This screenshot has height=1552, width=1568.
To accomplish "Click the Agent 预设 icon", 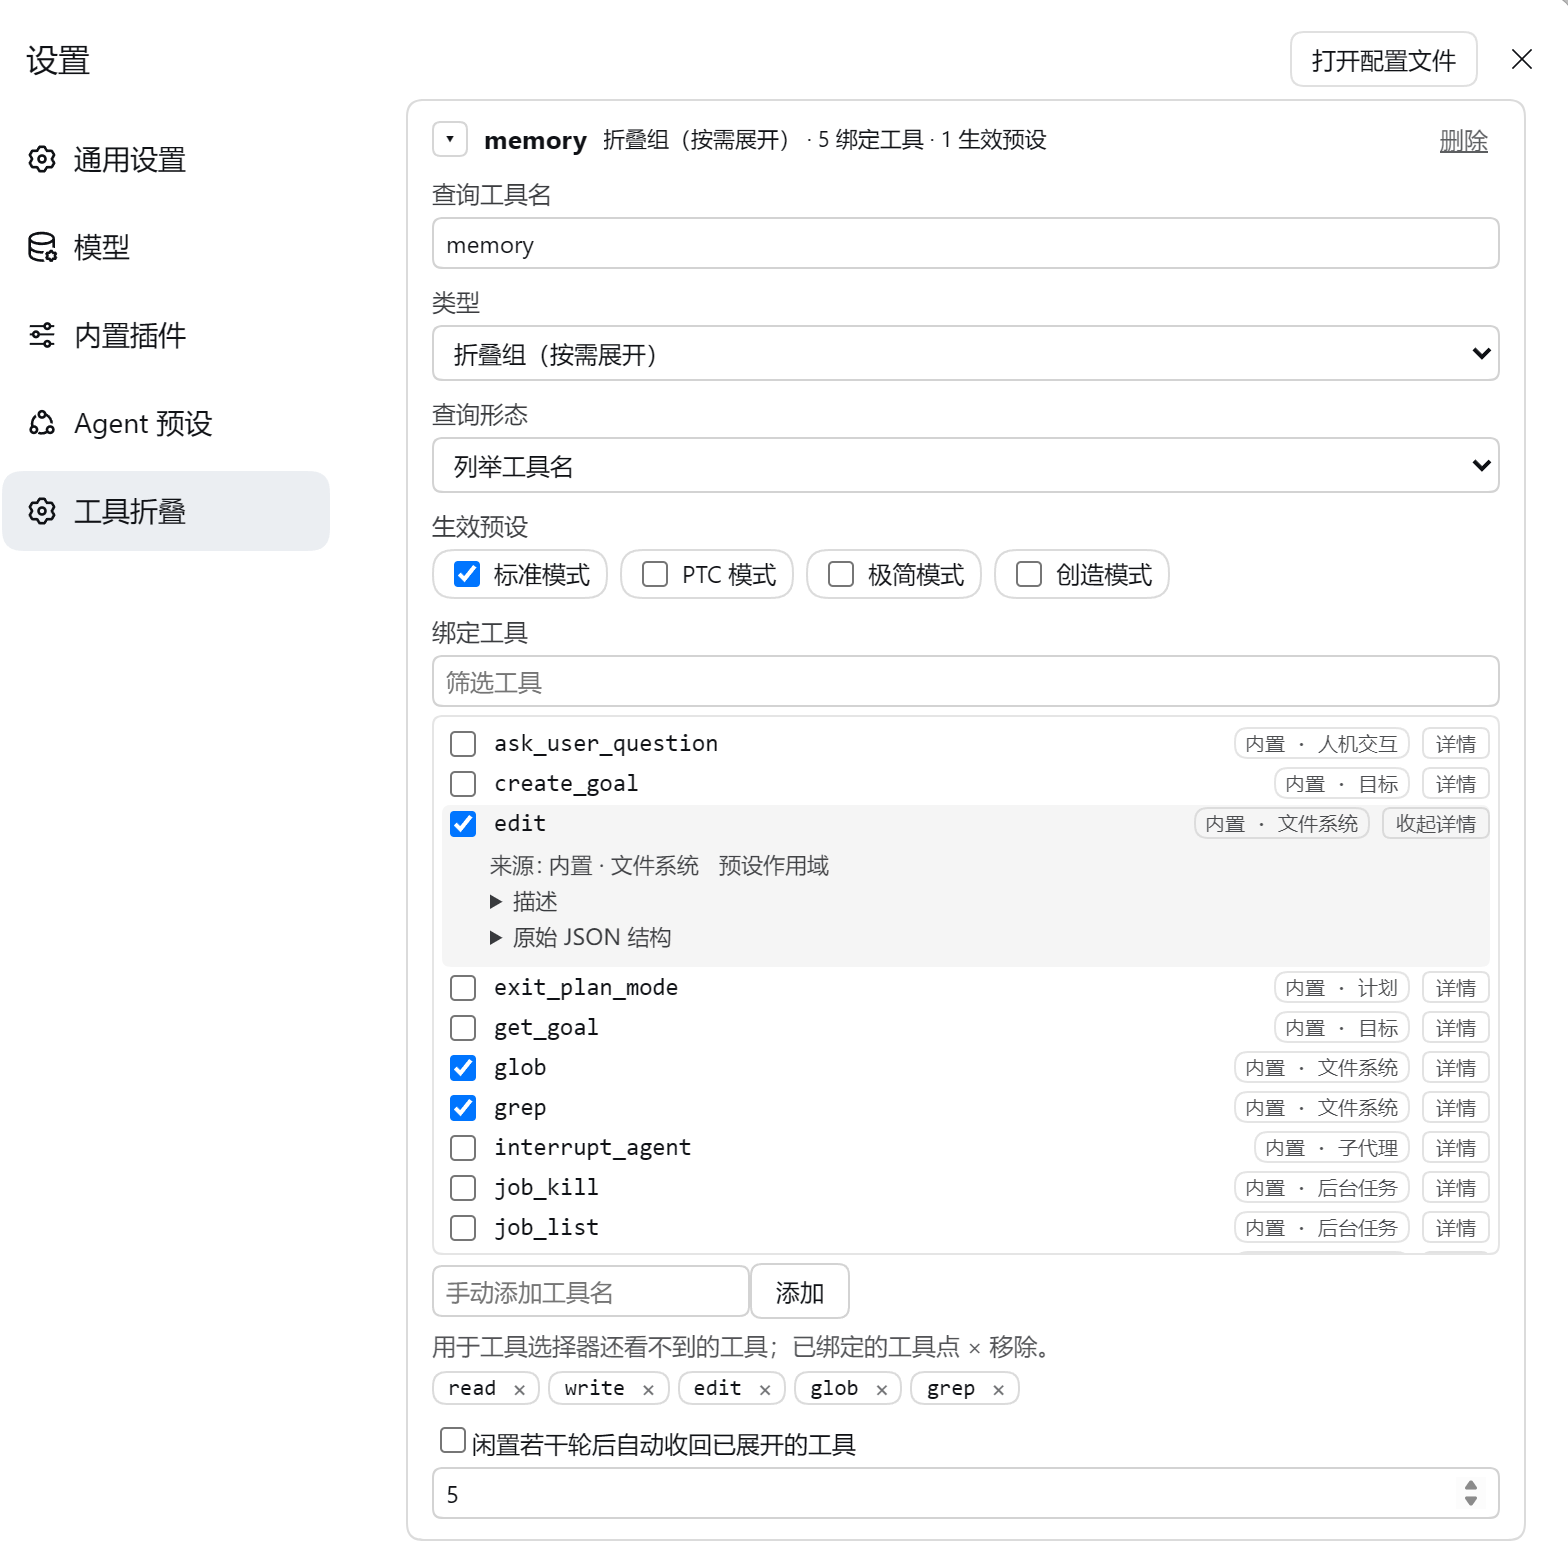I will 42,423.
